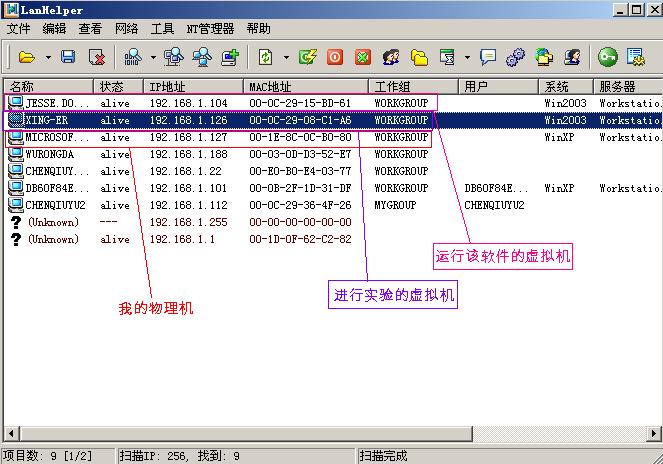The height and width of the screenshot is (464, 663).
Task: Open the 文件 menu
Action: tap(19, 29)
